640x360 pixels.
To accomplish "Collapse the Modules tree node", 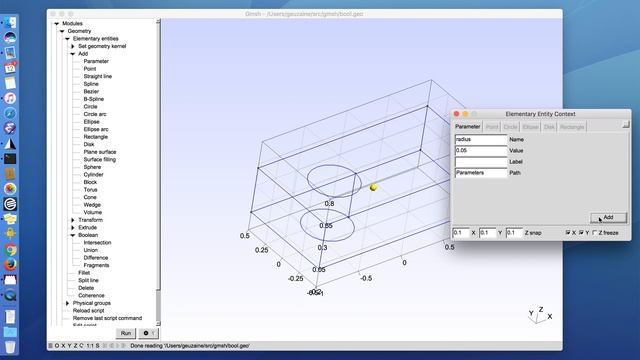I will click(x=57, y=24).
